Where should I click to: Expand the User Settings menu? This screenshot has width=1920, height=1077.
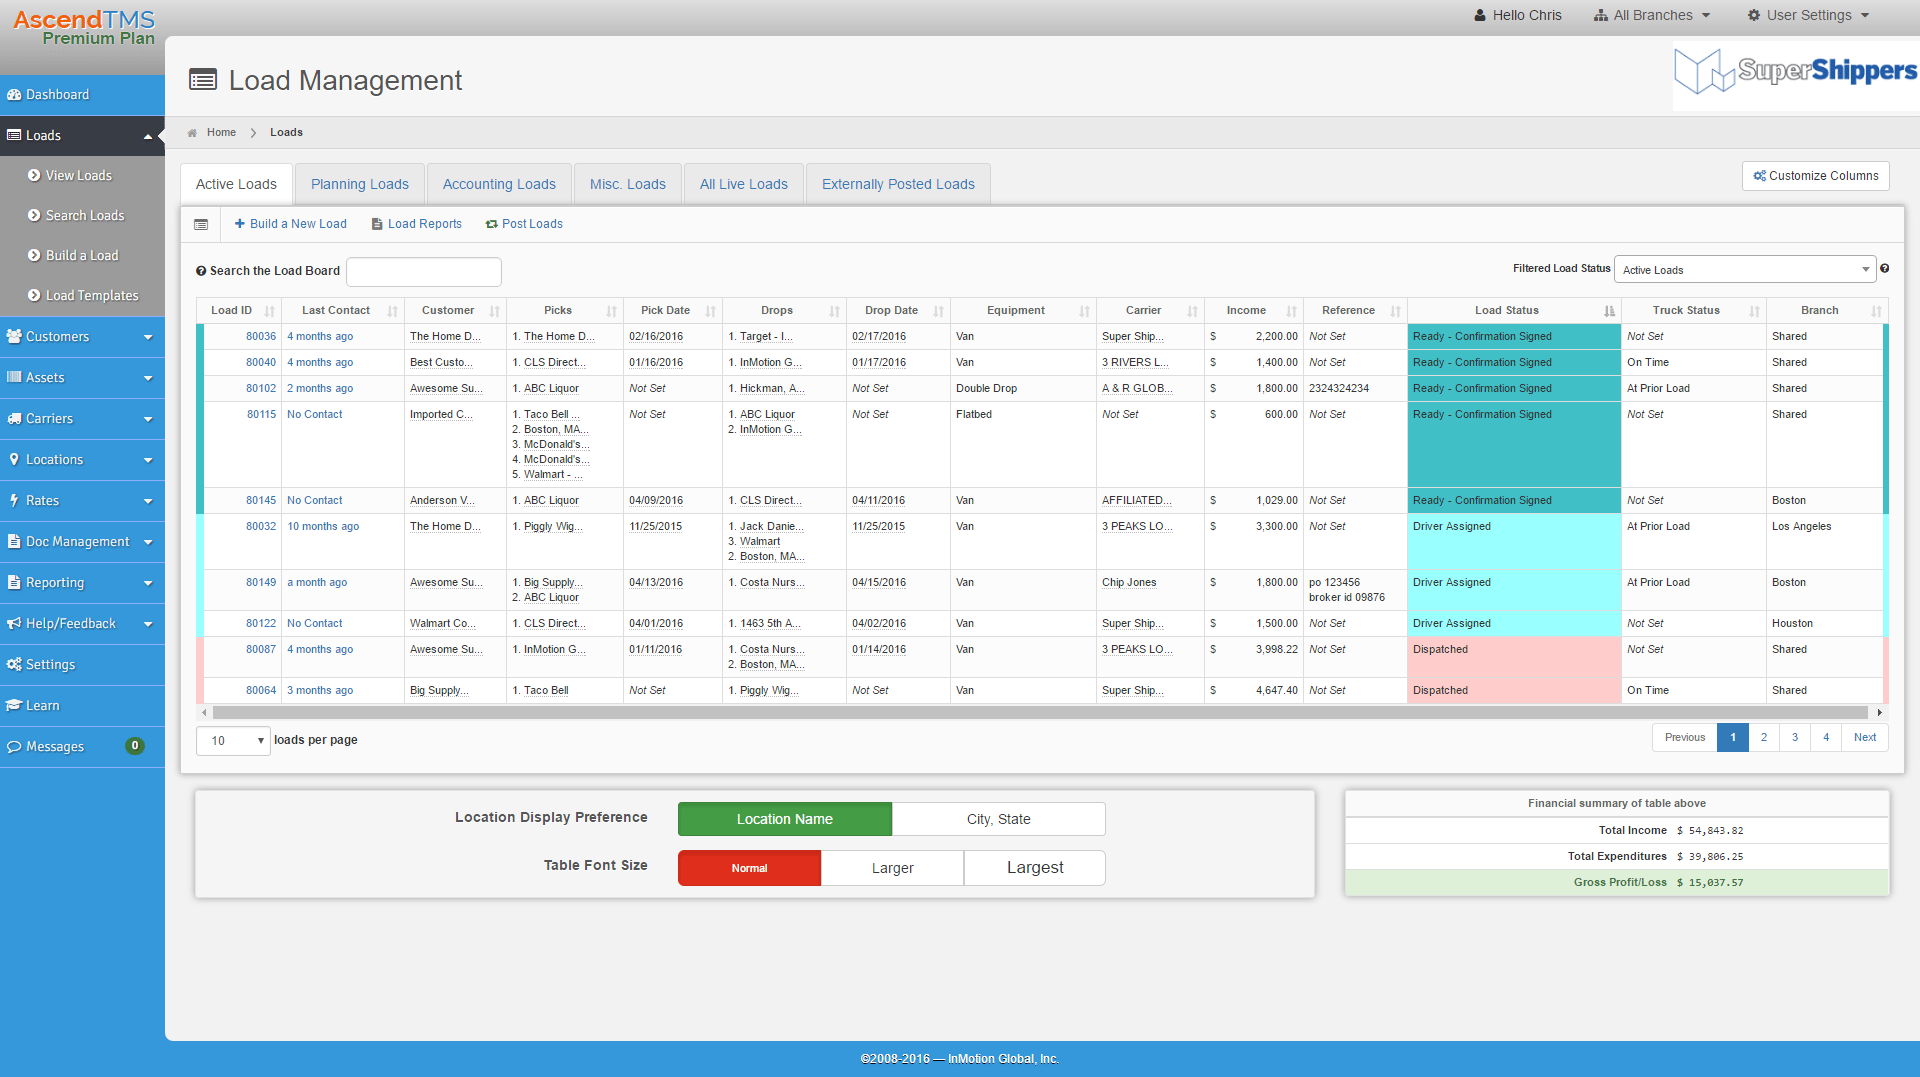coord(1806,15)
